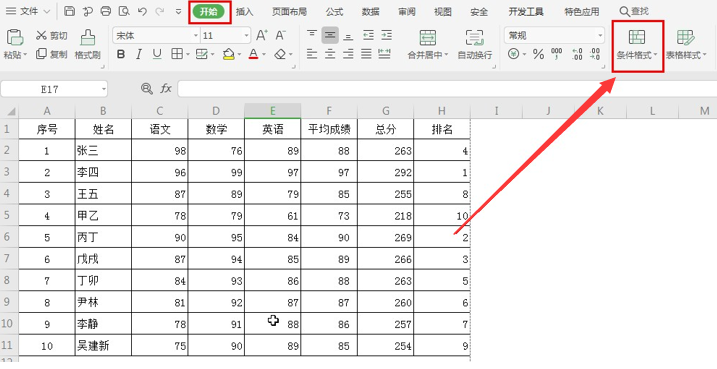The image size is (717, 369).
Task: Click the fx insert function button
Action: 166,89
